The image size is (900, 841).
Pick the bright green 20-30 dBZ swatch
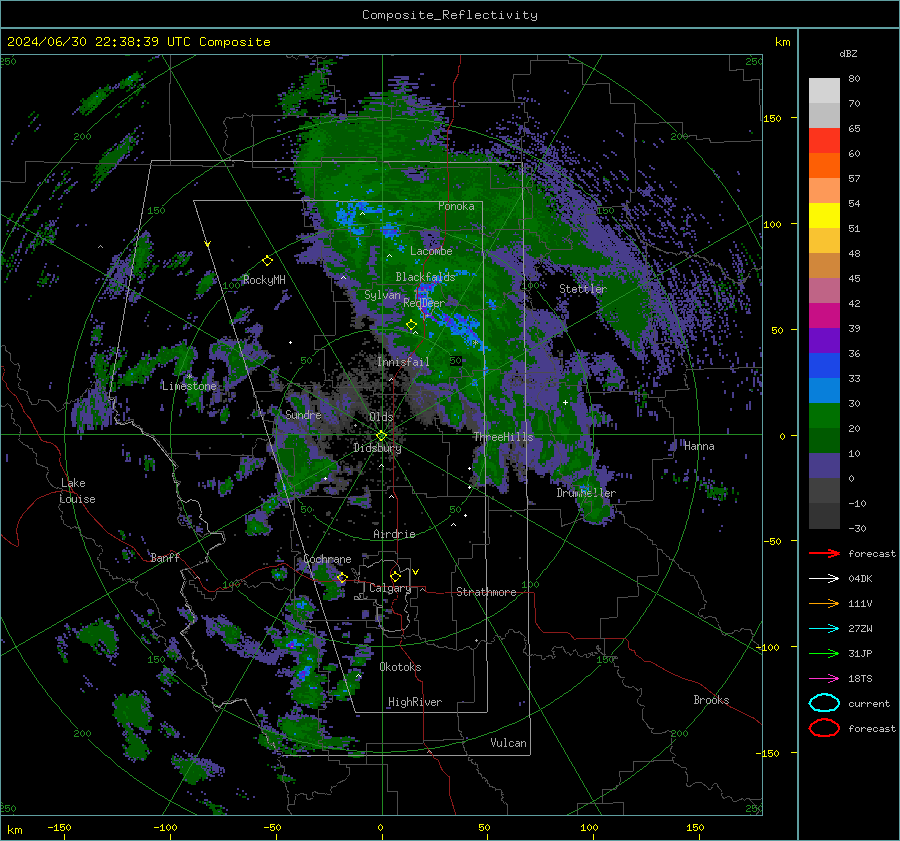(x=824, y=416)
